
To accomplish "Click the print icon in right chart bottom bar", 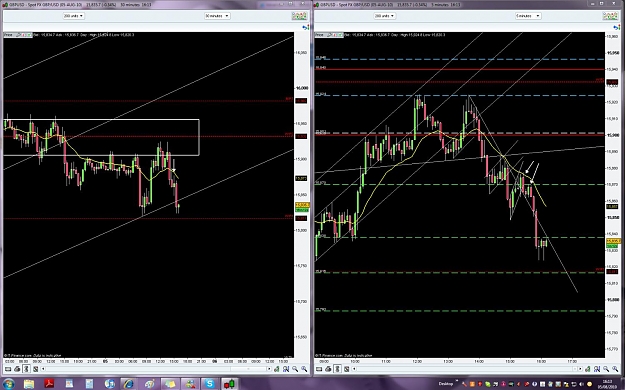I will pyautogui.click(x=328, y=369).
